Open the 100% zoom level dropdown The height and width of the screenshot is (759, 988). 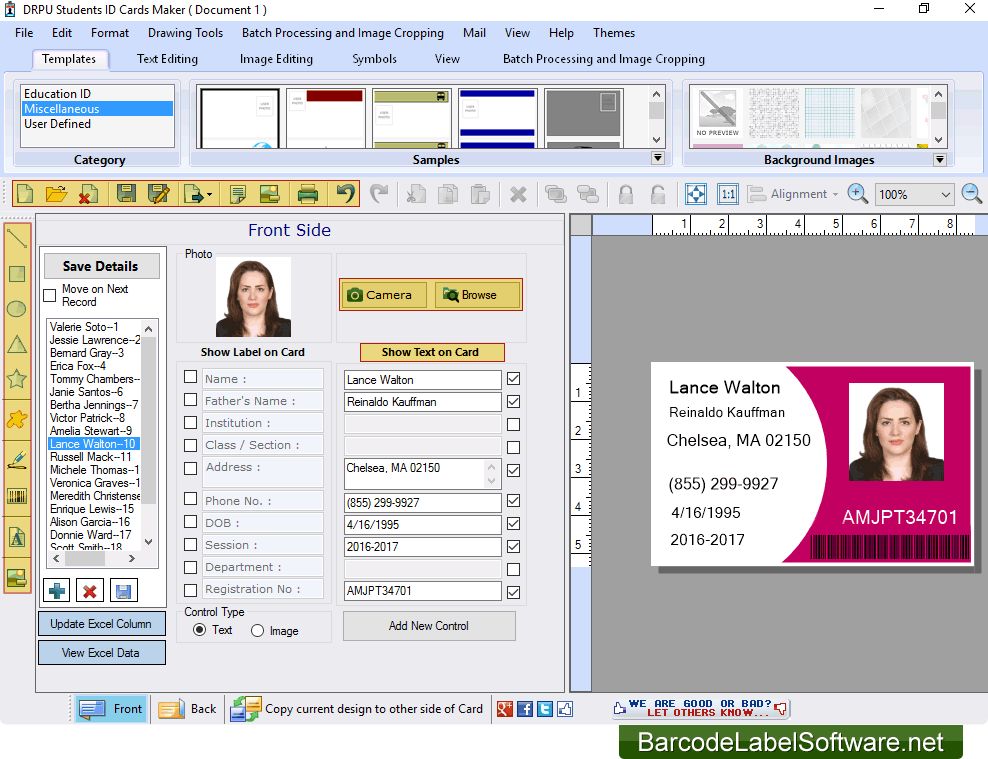[945, 195]
